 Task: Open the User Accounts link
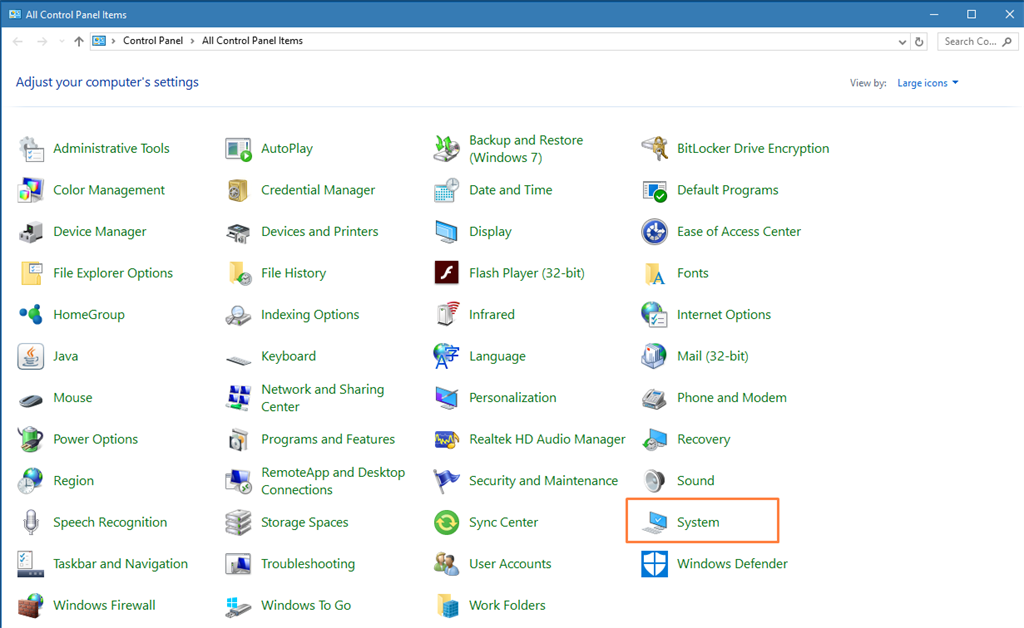(510, 564)
